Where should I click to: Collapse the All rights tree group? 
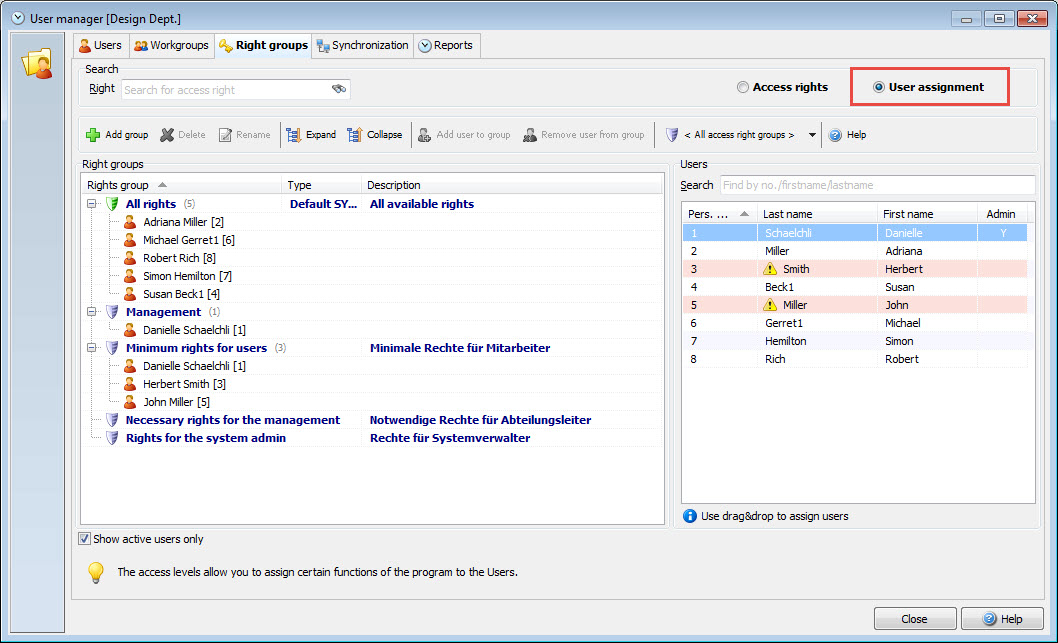[x=92, y=204]
